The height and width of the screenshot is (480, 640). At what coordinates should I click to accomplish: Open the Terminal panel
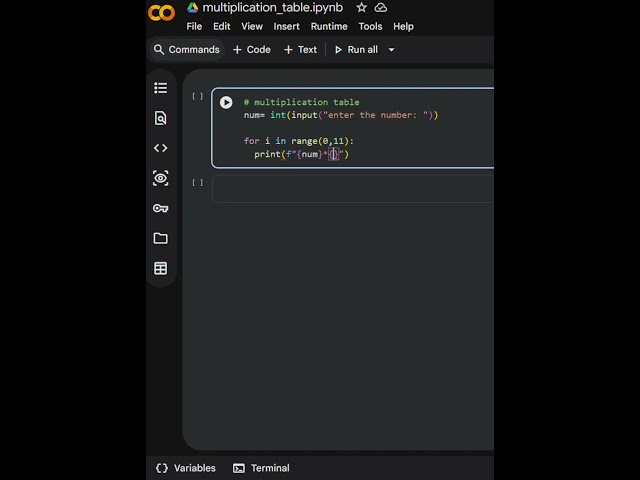pos(261,468)
